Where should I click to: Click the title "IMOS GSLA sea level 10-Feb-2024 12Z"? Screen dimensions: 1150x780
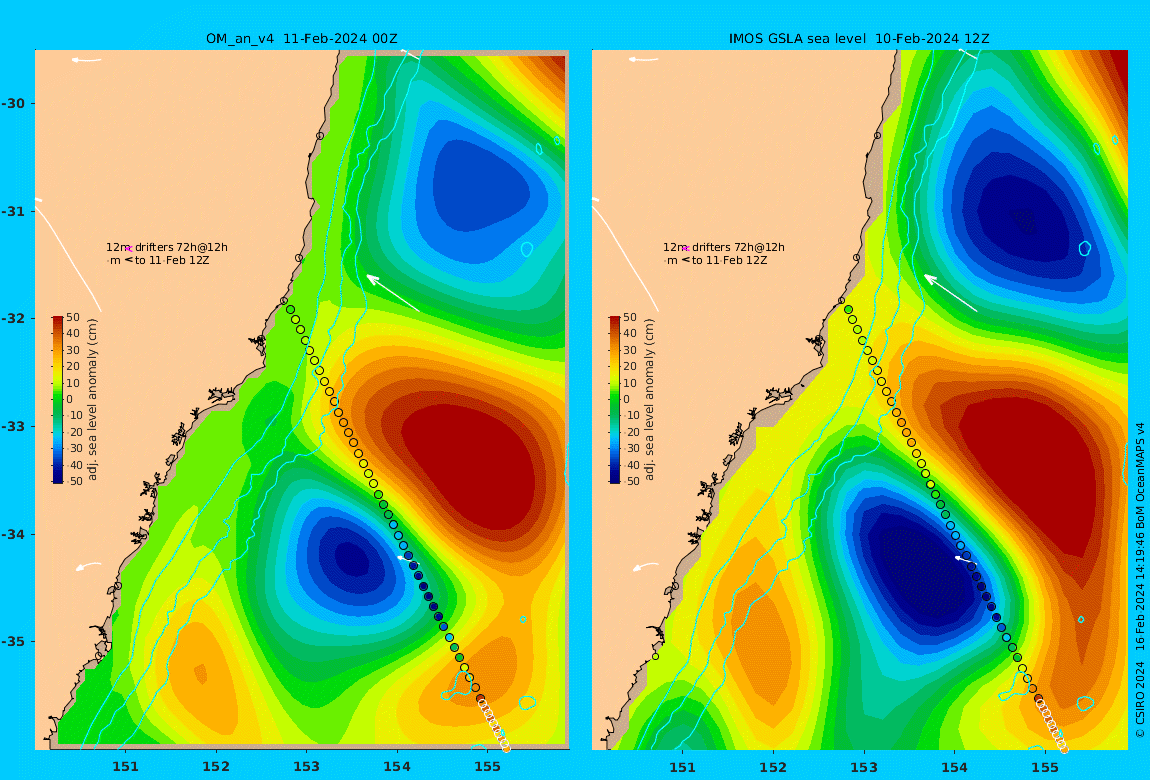point(859,39)
